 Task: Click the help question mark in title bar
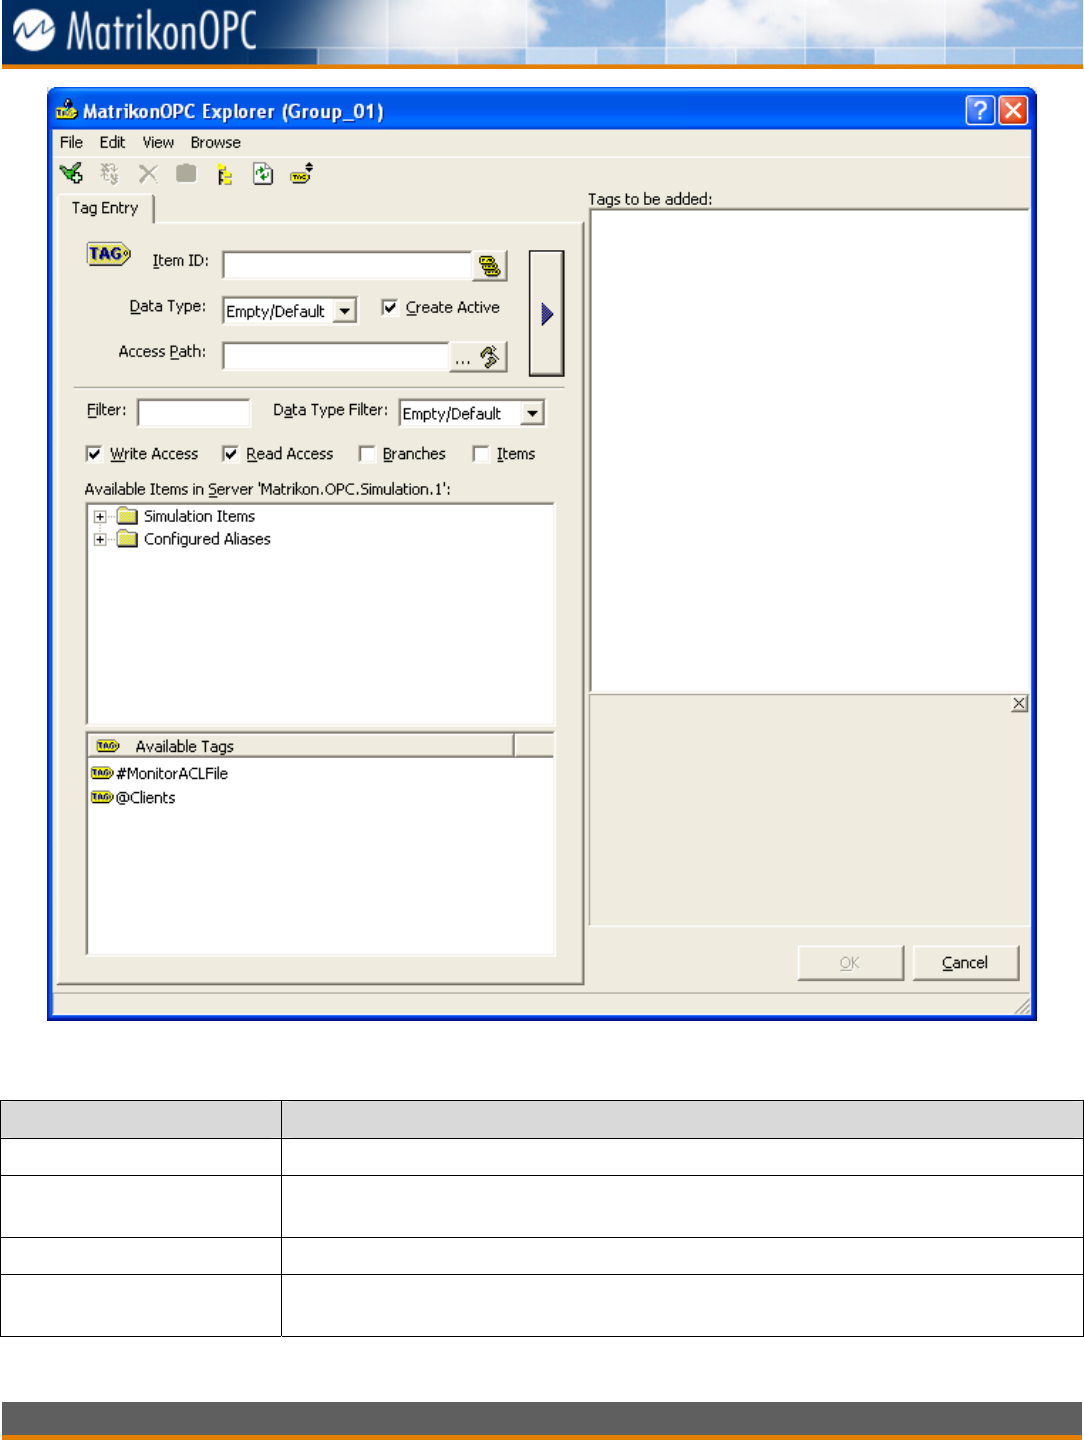pyautogui.click(x=980, y=110)
